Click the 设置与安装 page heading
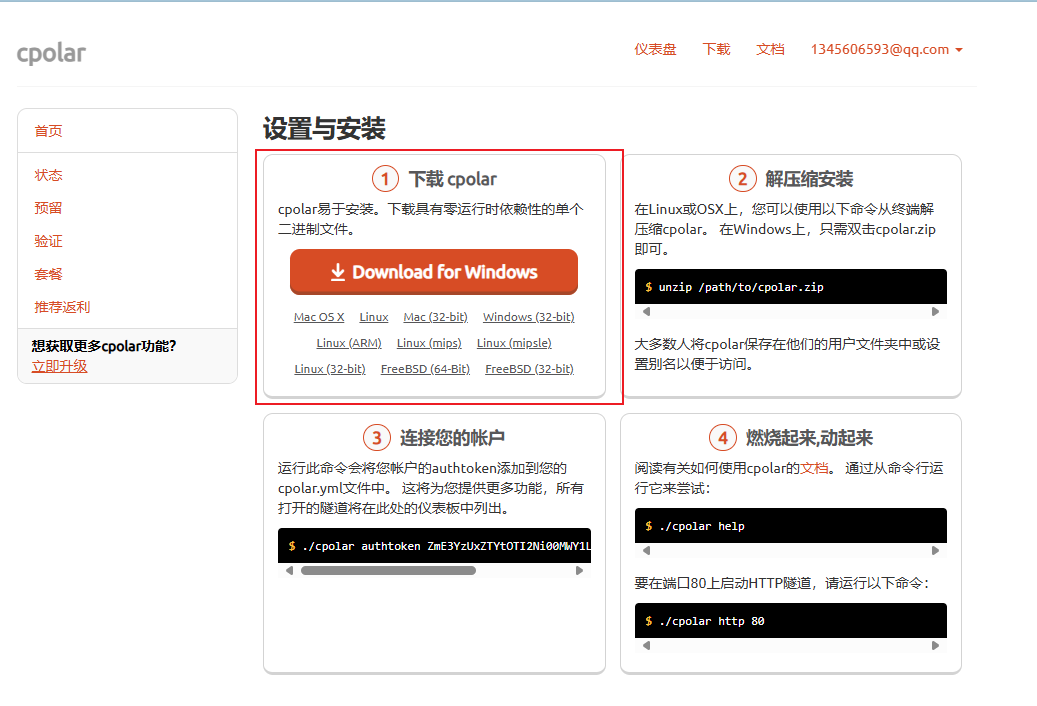The height and width of the screenshot is (706, 1037). pyautogui.click(x=324, y=128)
